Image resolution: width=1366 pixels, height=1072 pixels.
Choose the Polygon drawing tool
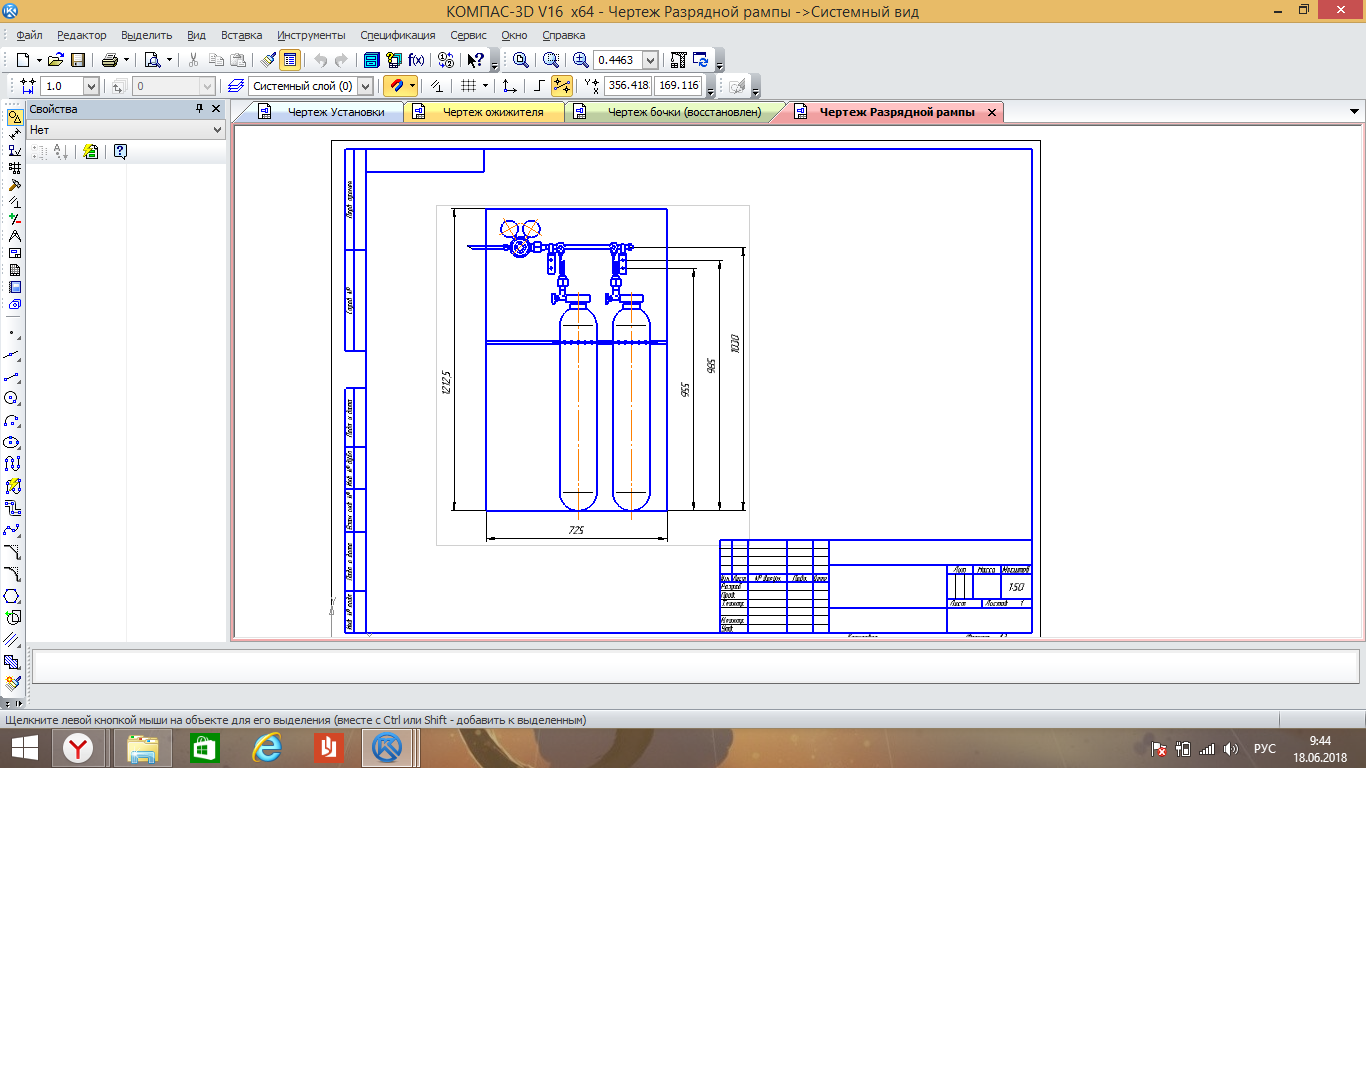coord(12,596)
